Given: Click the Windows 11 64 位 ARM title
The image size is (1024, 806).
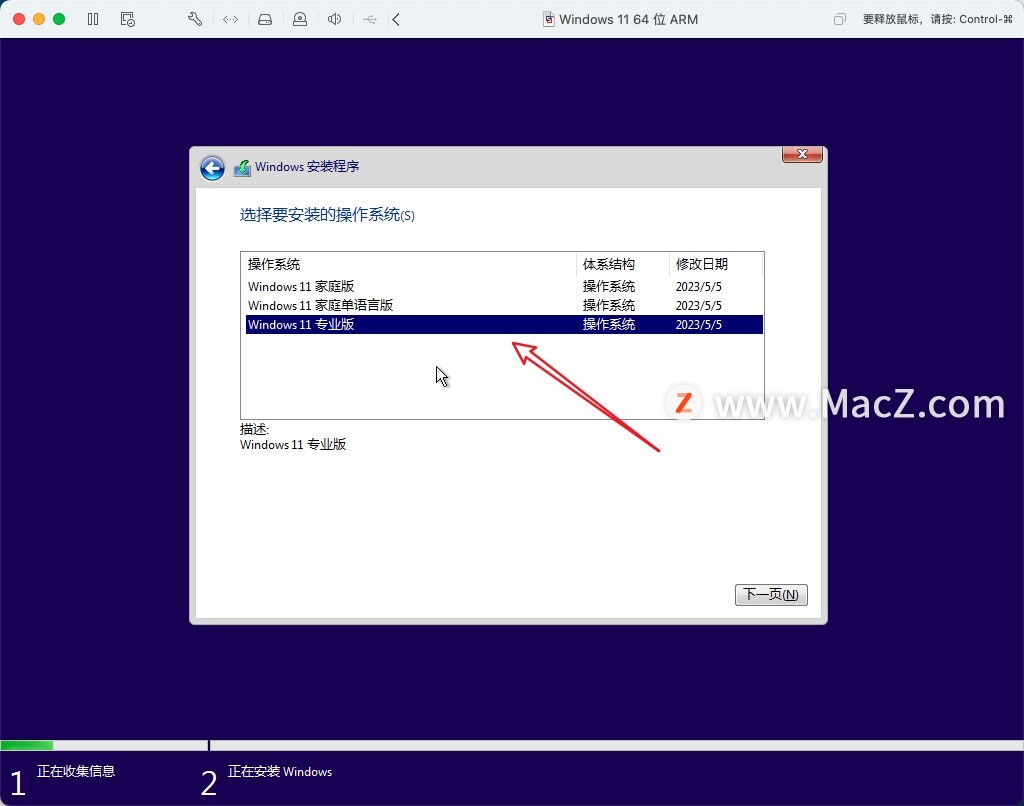Looking at the screenshot, I should (628, 20).
